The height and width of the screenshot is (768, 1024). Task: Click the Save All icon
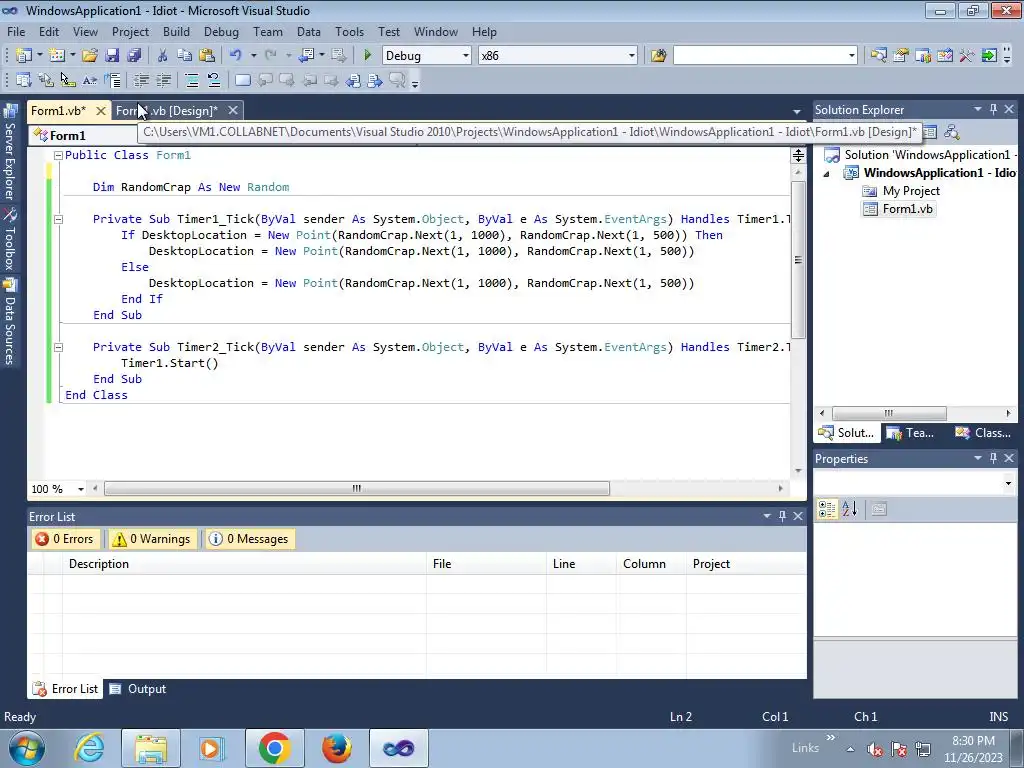tap(134, 56)
